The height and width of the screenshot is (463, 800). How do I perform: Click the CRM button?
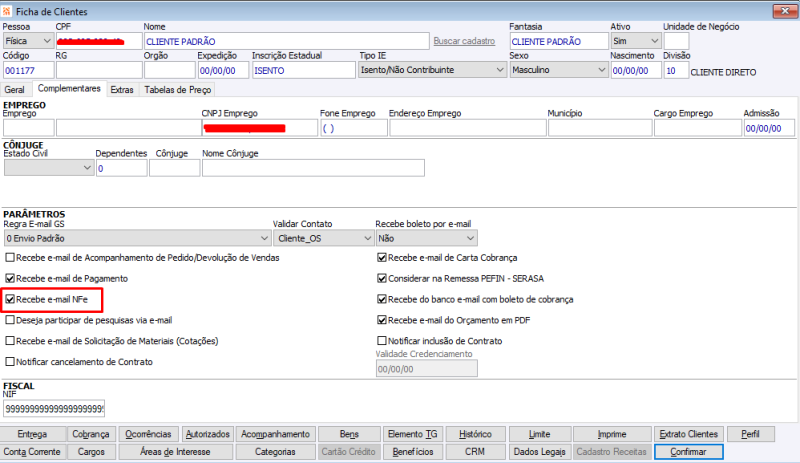(476, 452)
